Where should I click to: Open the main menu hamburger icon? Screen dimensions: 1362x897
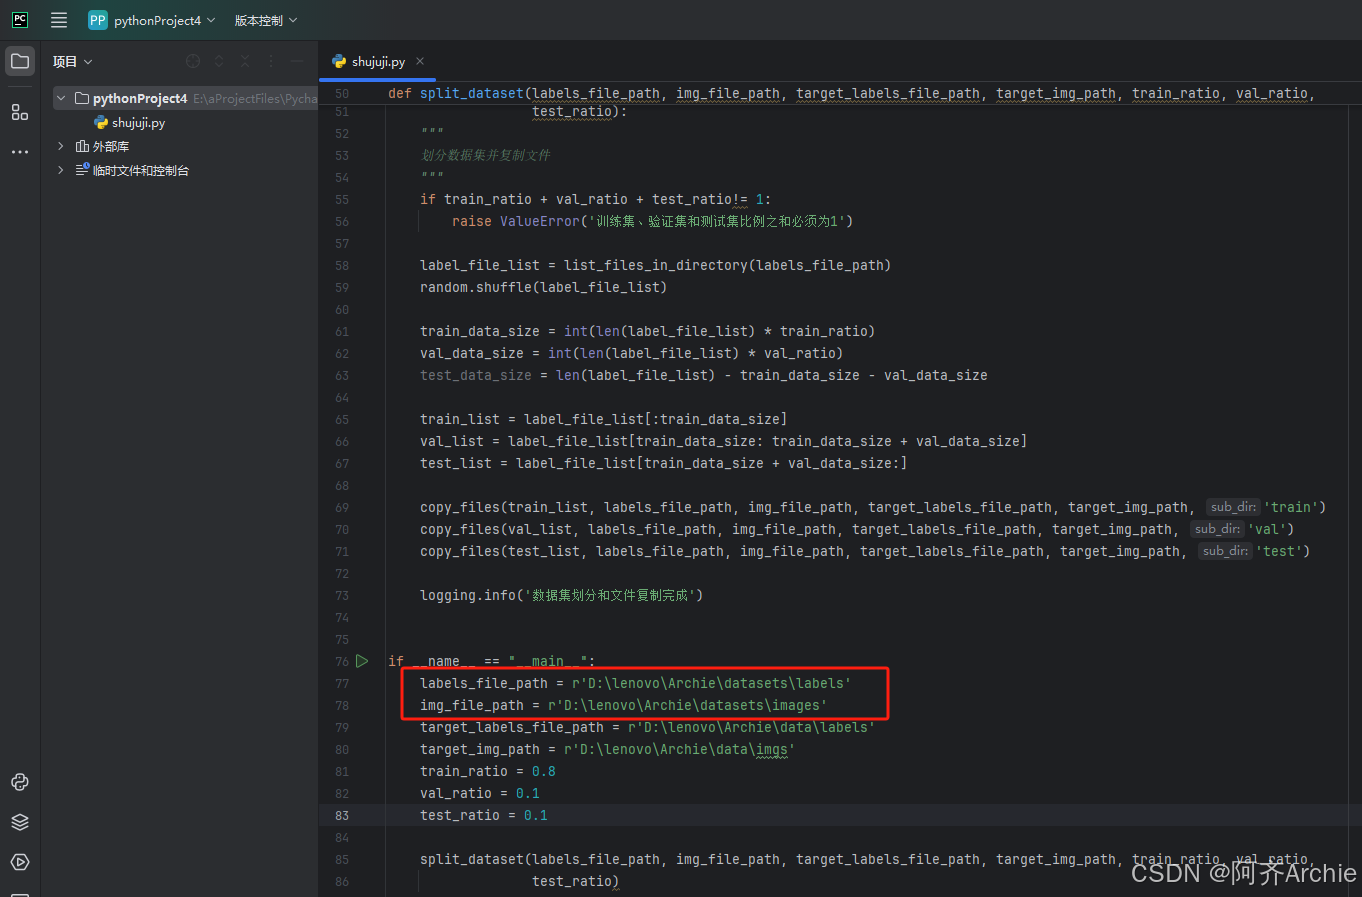[x=58, y=20]
